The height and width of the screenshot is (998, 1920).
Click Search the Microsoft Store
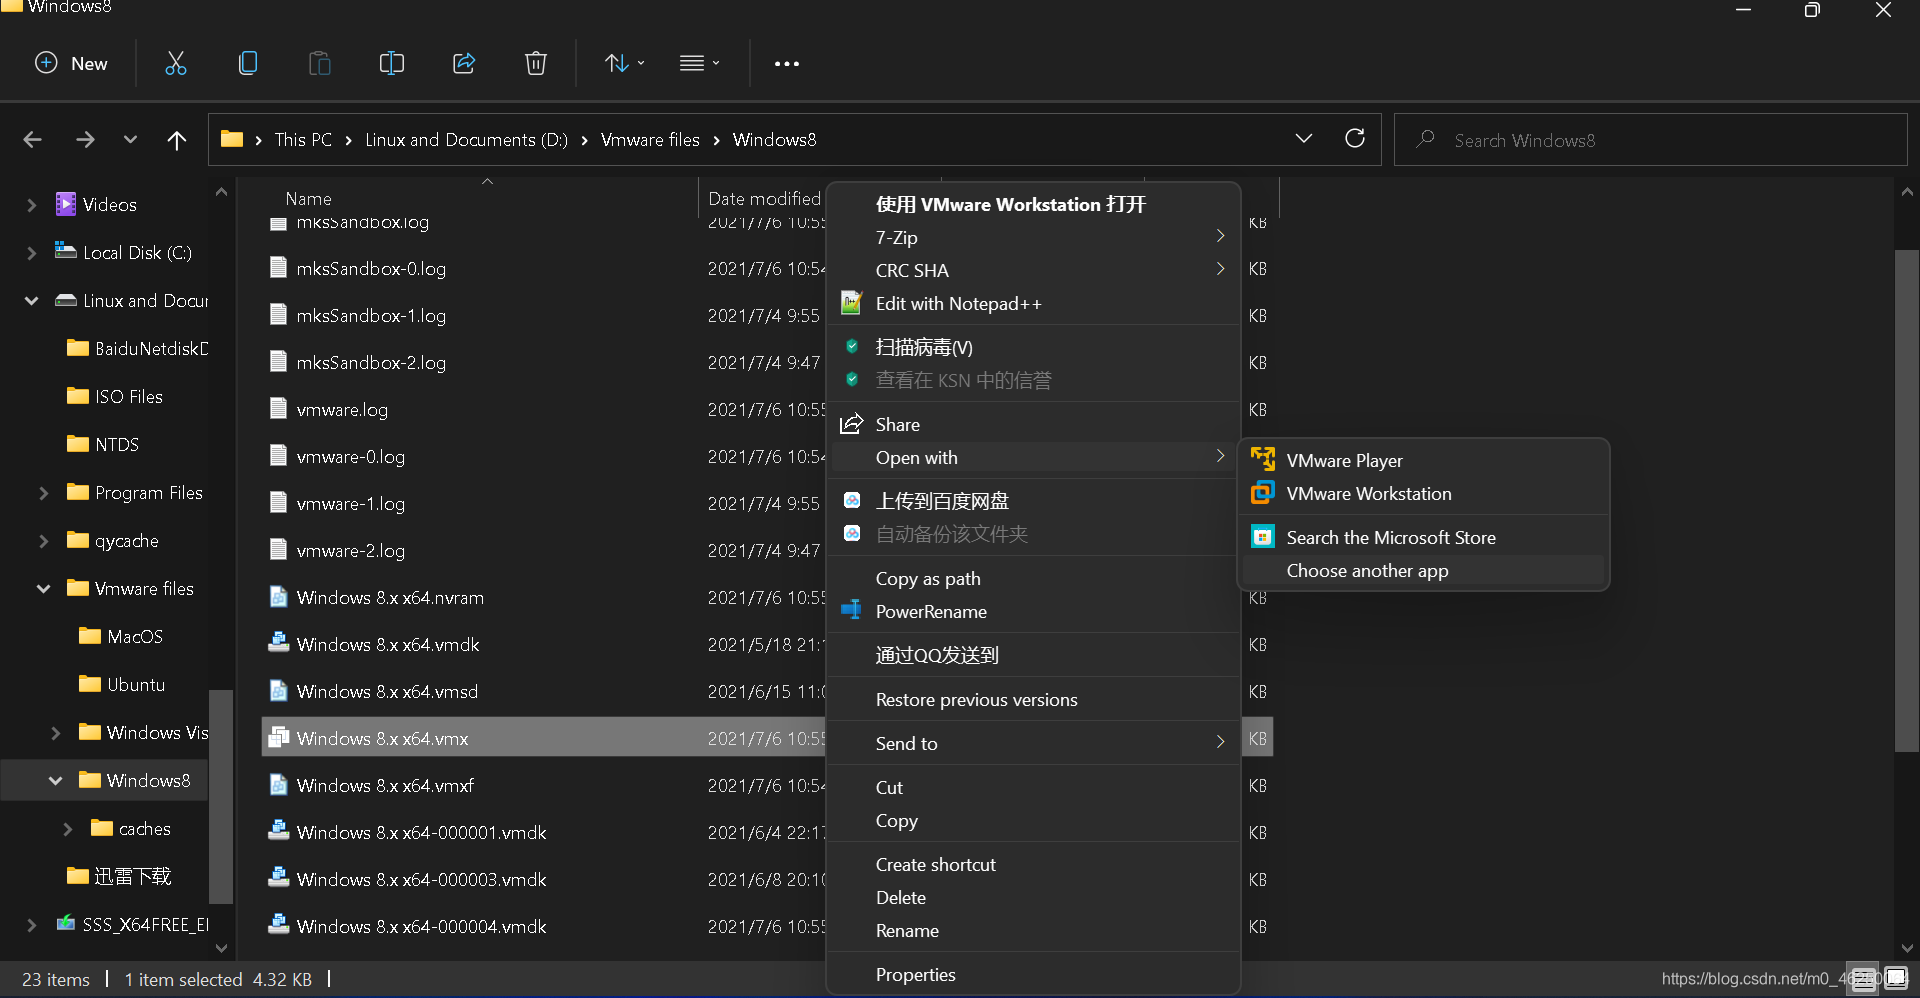(x=1424, y=537)
